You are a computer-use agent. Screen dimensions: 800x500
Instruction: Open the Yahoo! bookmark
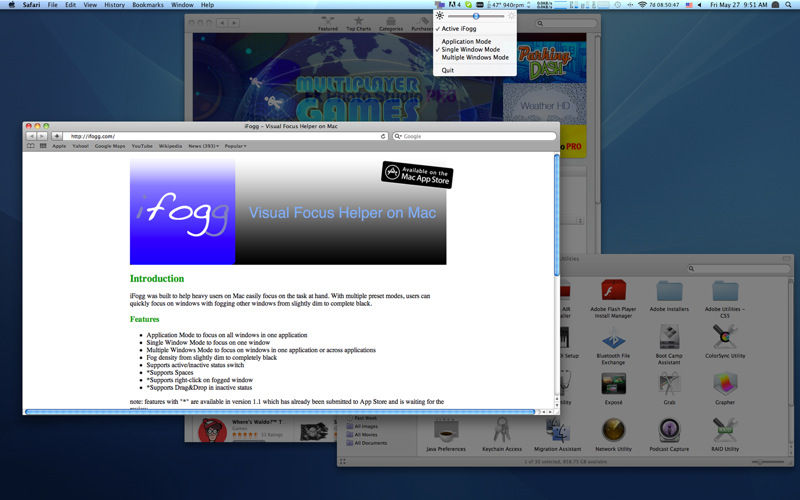point(80,146)
